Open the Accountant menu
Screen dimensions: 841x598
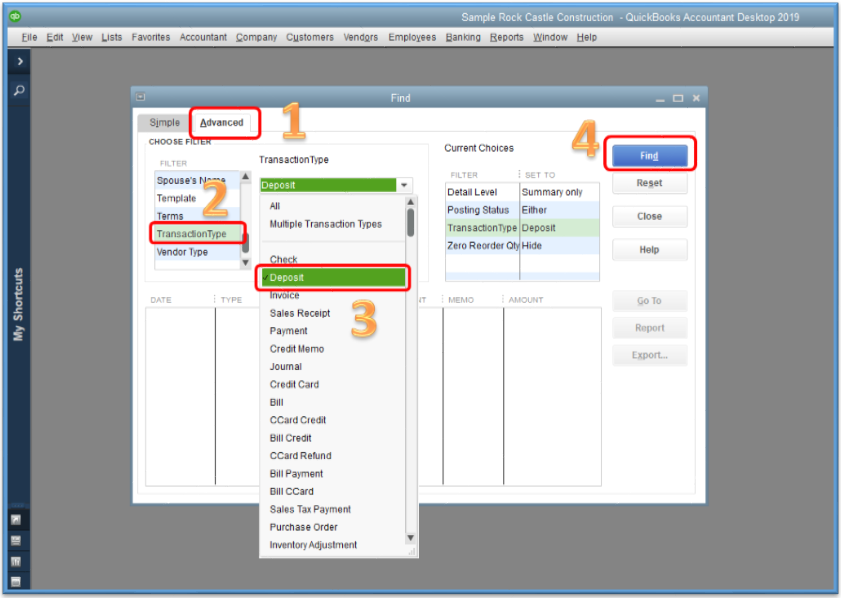click(203, 37)
